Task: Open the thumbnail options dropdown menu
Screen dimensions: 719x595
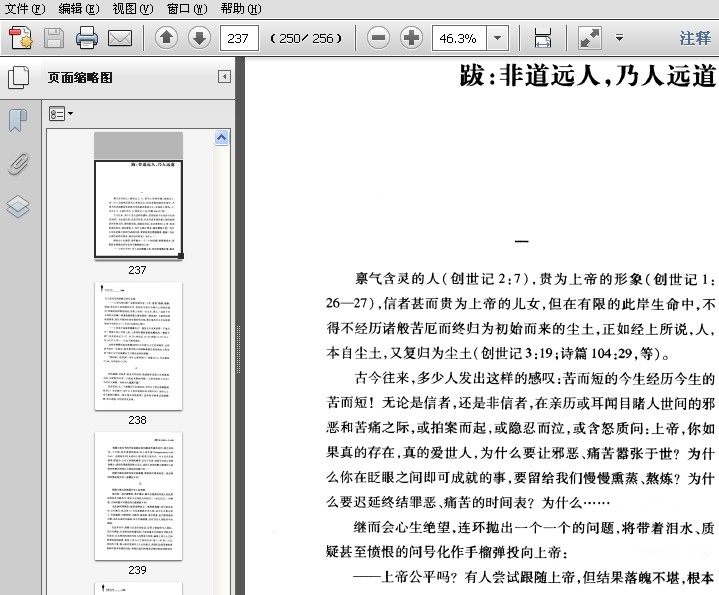Action: (x=61, y=113)
